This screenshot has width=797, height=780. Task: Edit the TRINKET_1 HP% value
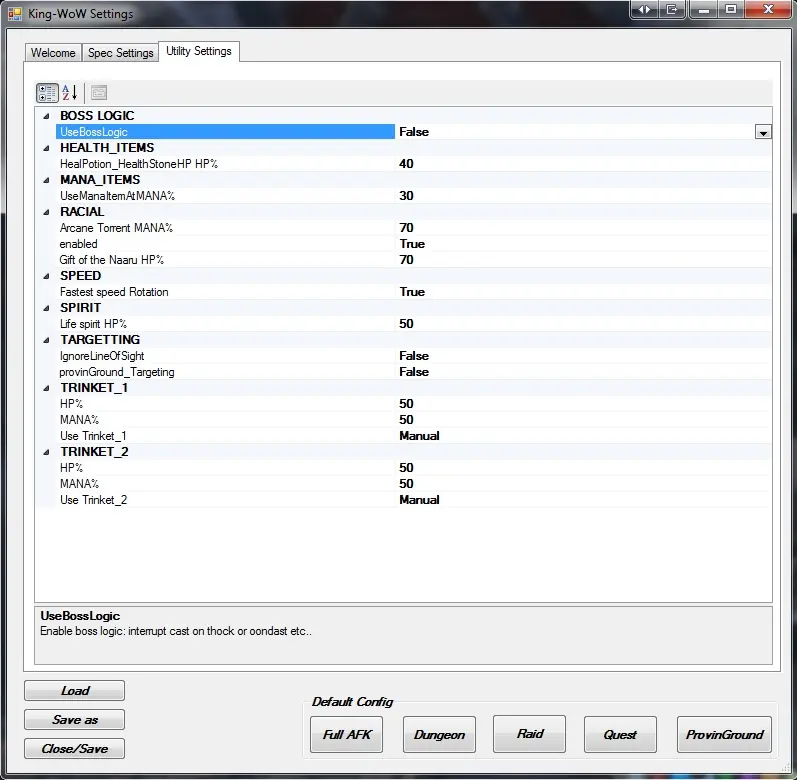406,404
